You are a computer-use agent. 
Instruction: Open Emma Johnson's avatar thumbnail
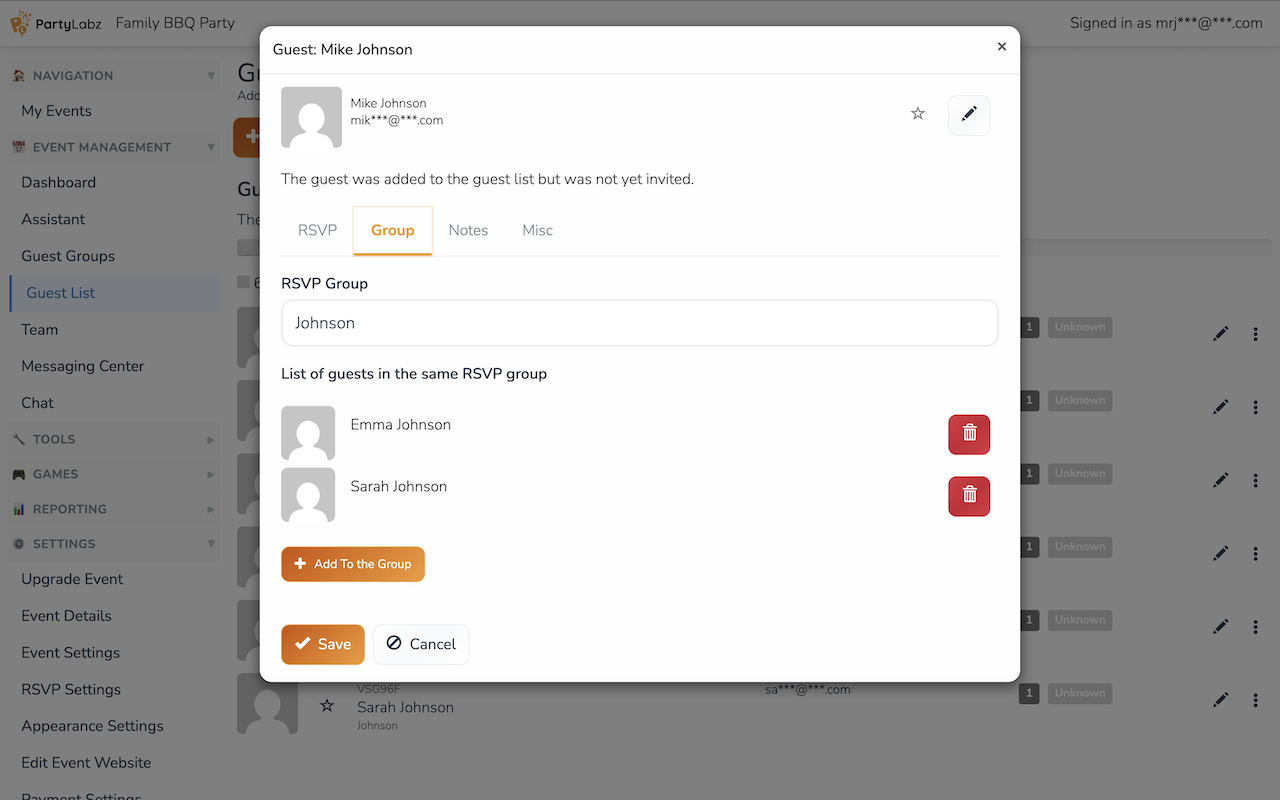(308, 433)
